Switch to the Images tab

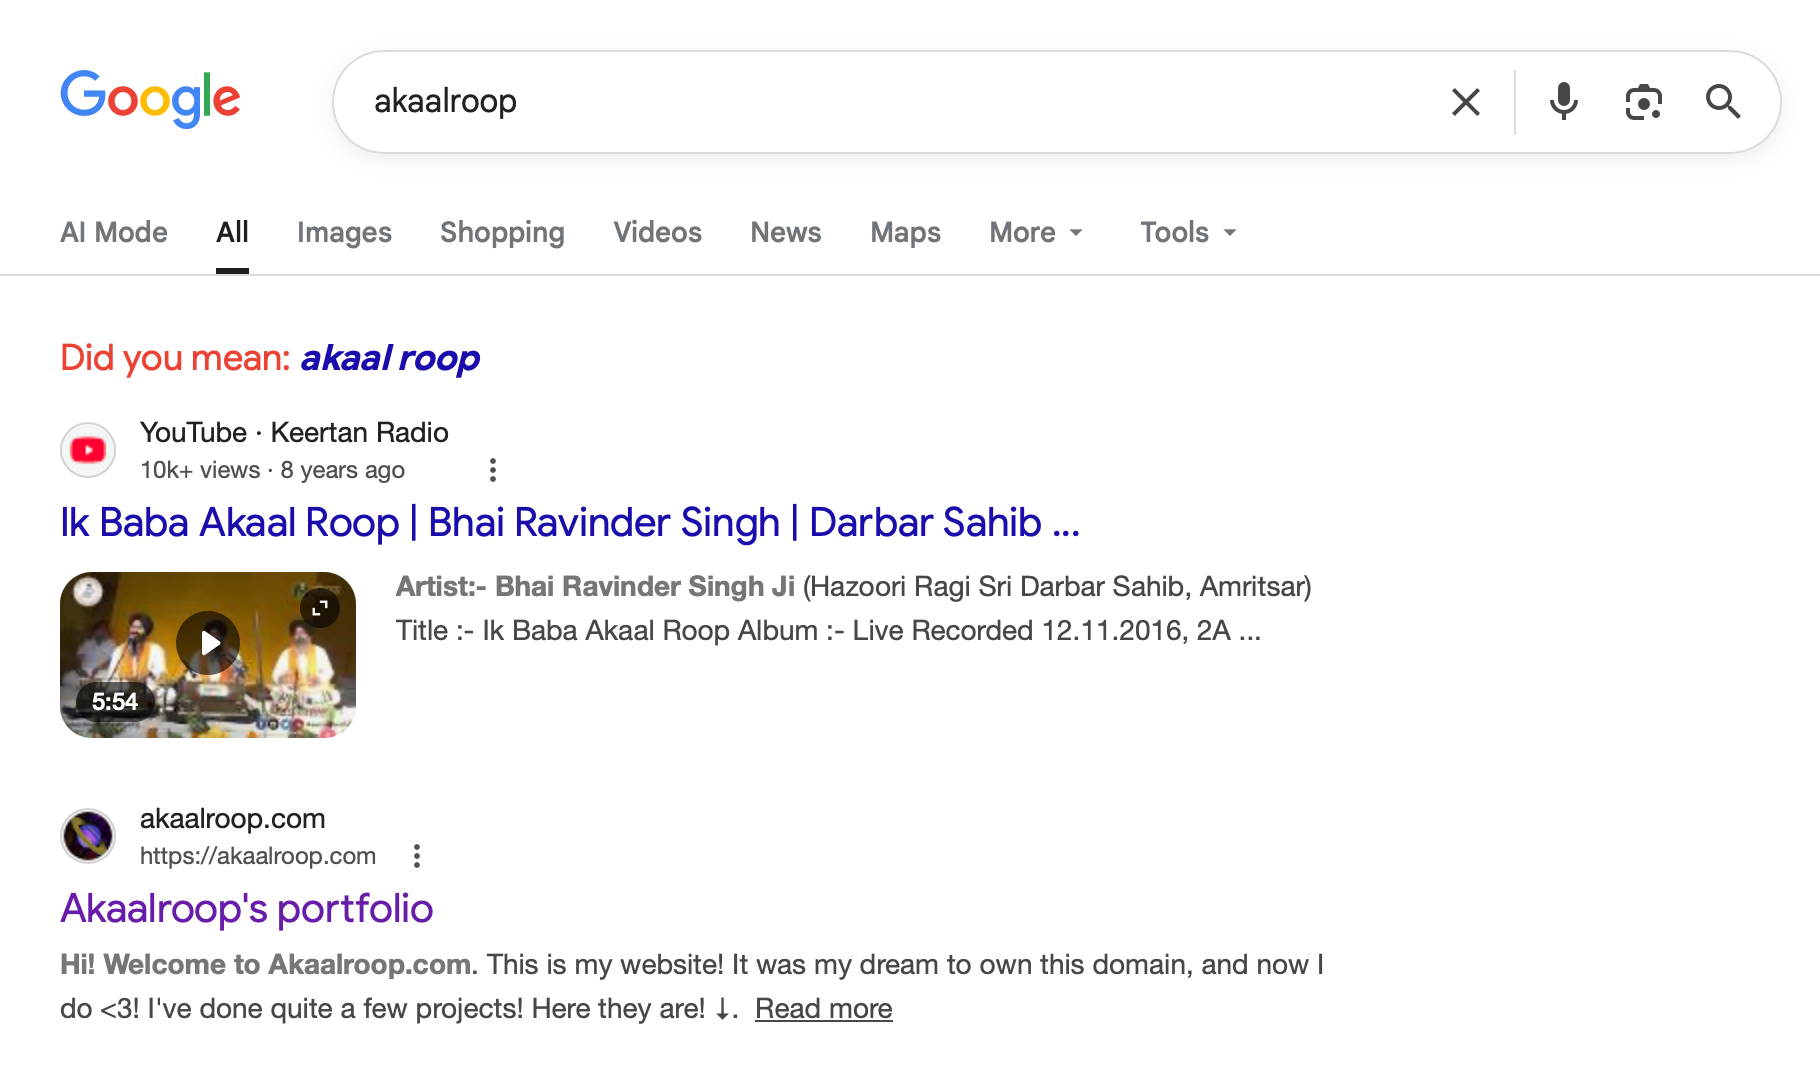344,232
